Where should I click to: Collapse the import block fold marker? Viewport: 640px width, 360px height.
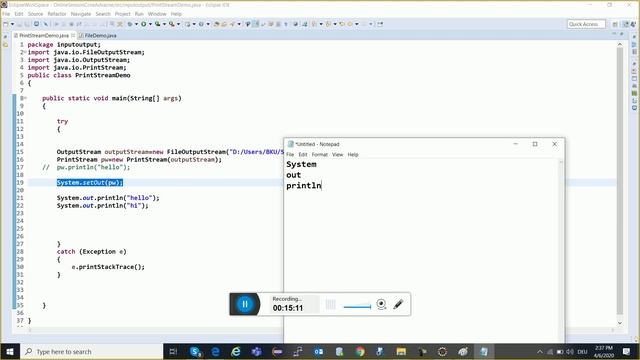click(x=25, y=52)
